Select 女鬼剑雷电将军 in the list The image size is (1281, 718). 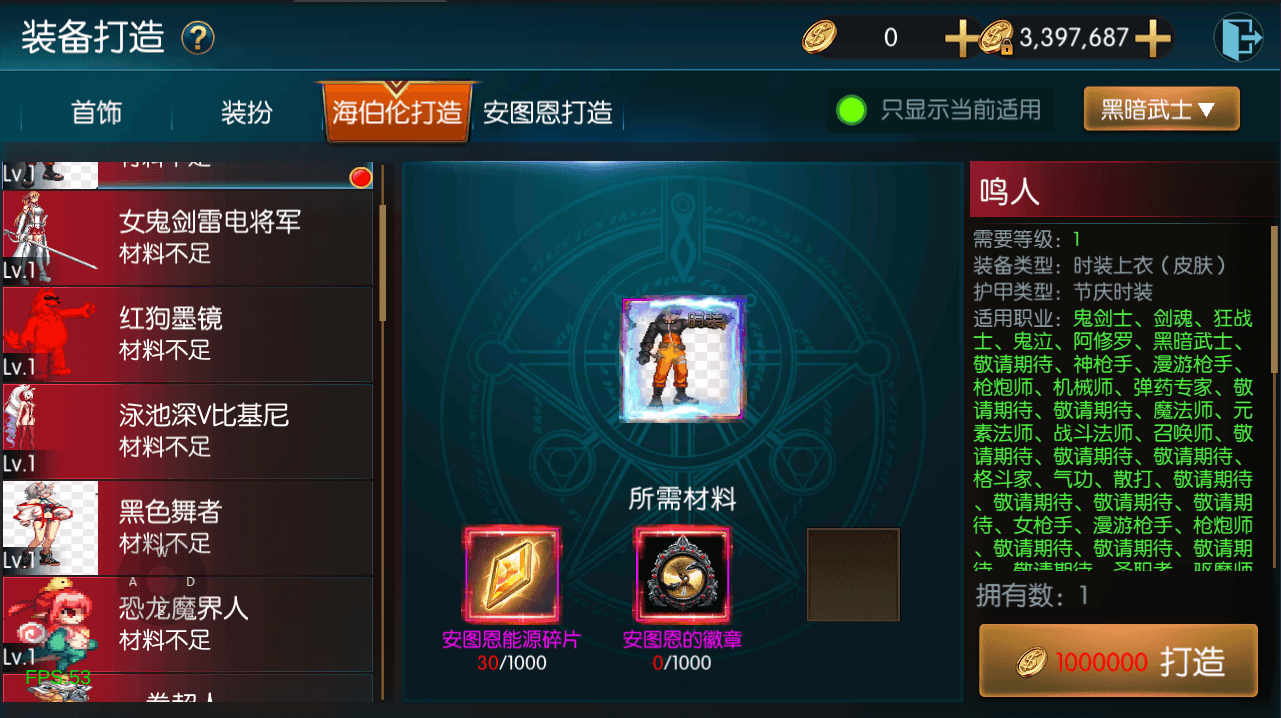(188, 237)
